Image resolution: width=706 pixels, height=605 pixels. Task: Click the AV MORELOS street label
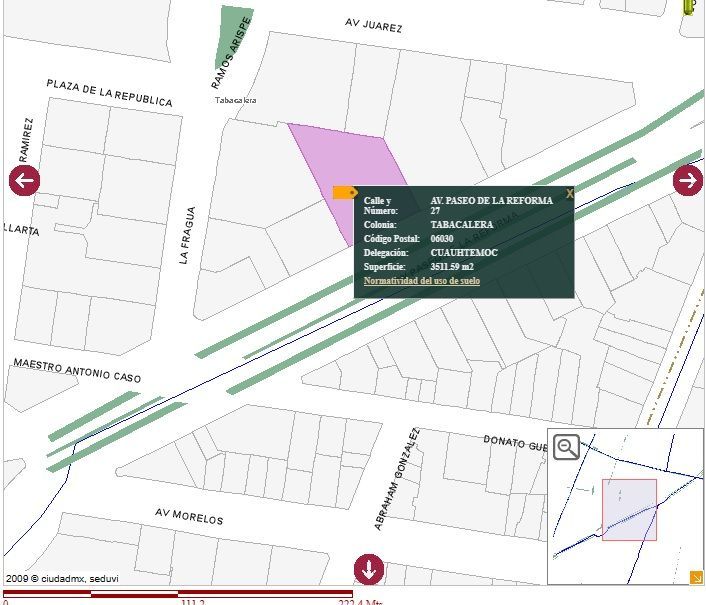[x=189, y=516]
